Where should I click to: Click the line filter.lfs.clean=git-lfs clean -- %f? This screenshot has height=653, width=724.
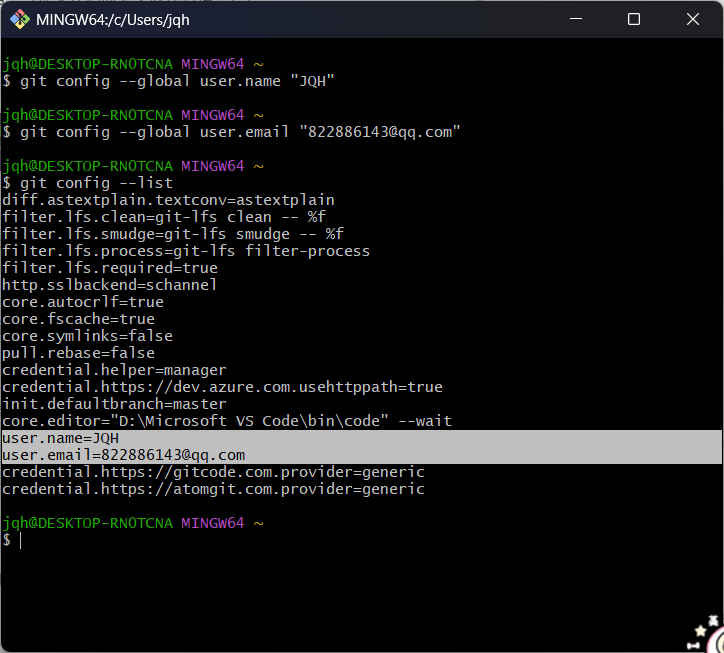click(164, 217)
